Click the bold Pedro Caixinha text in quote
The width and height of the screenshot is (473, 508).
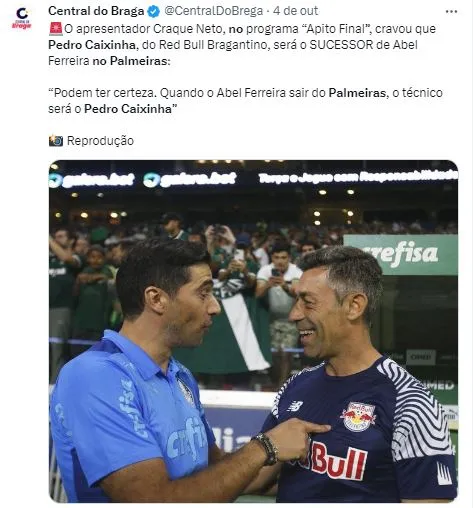[128, 109]
